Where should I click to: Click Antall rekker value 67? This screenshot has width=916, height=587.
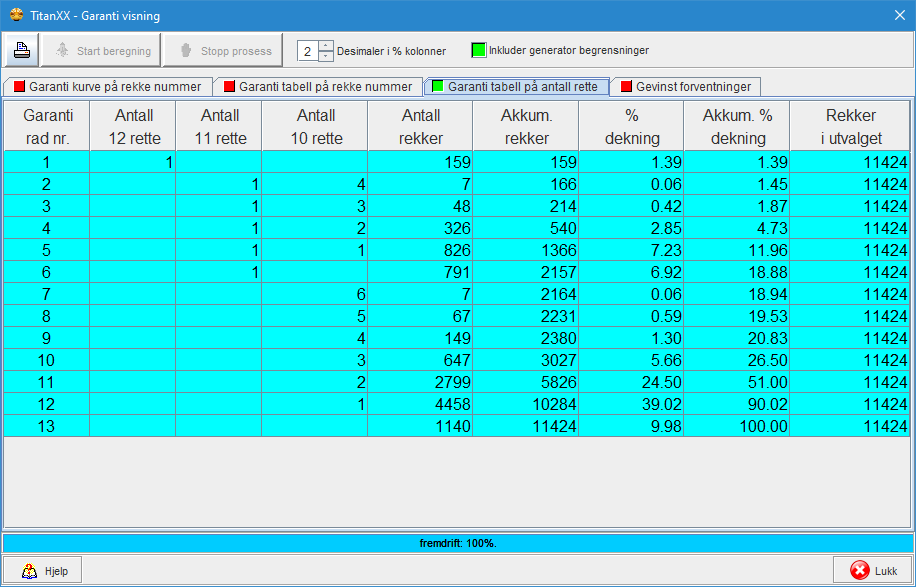(x=420, y=316)
